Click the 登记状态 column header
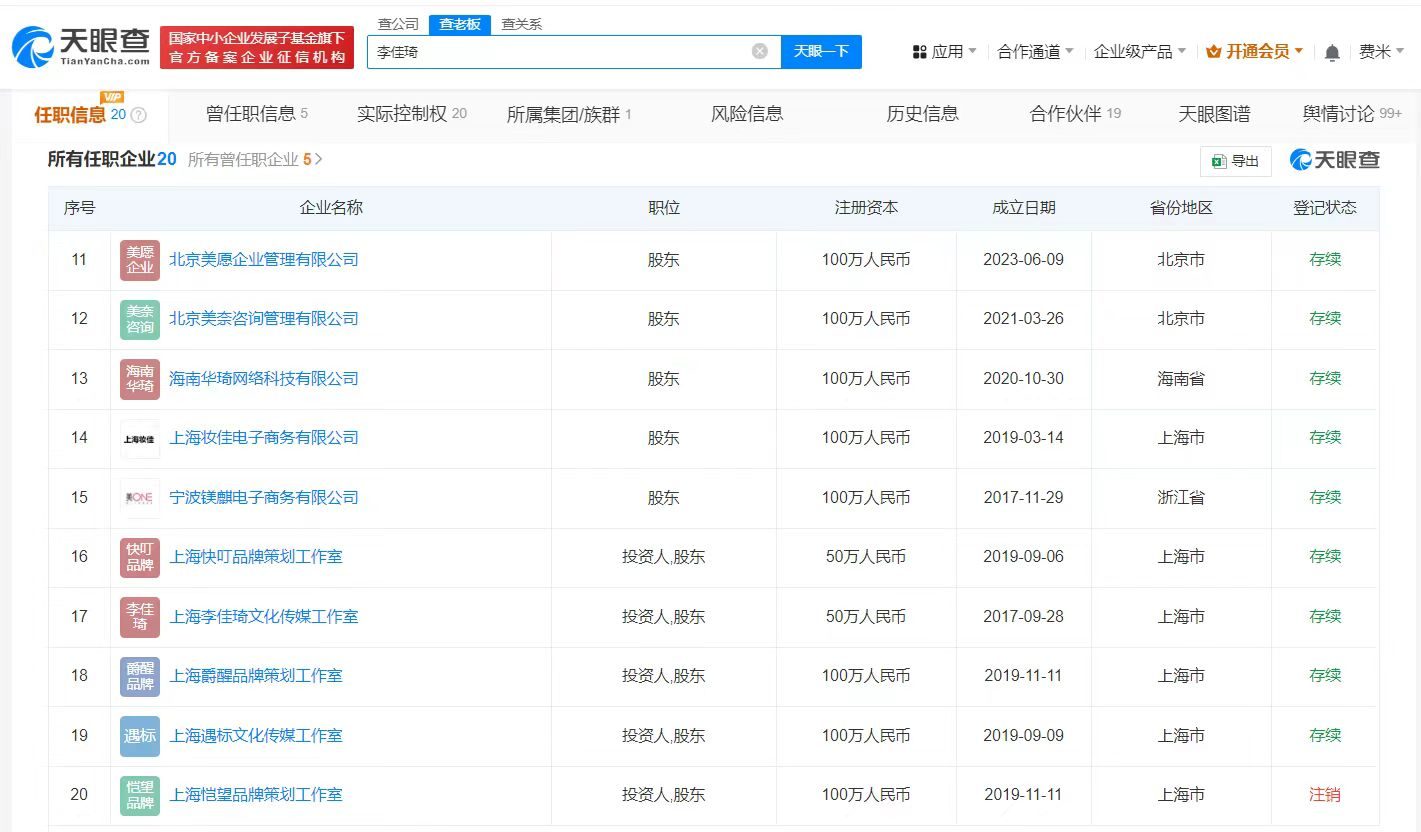 [1325, 208]
